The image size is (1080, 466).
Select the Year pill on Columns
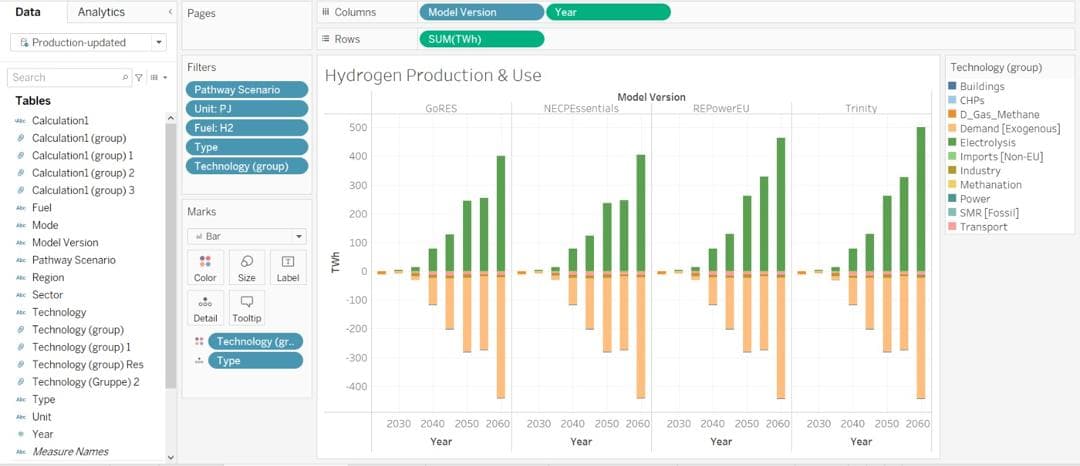608,12
